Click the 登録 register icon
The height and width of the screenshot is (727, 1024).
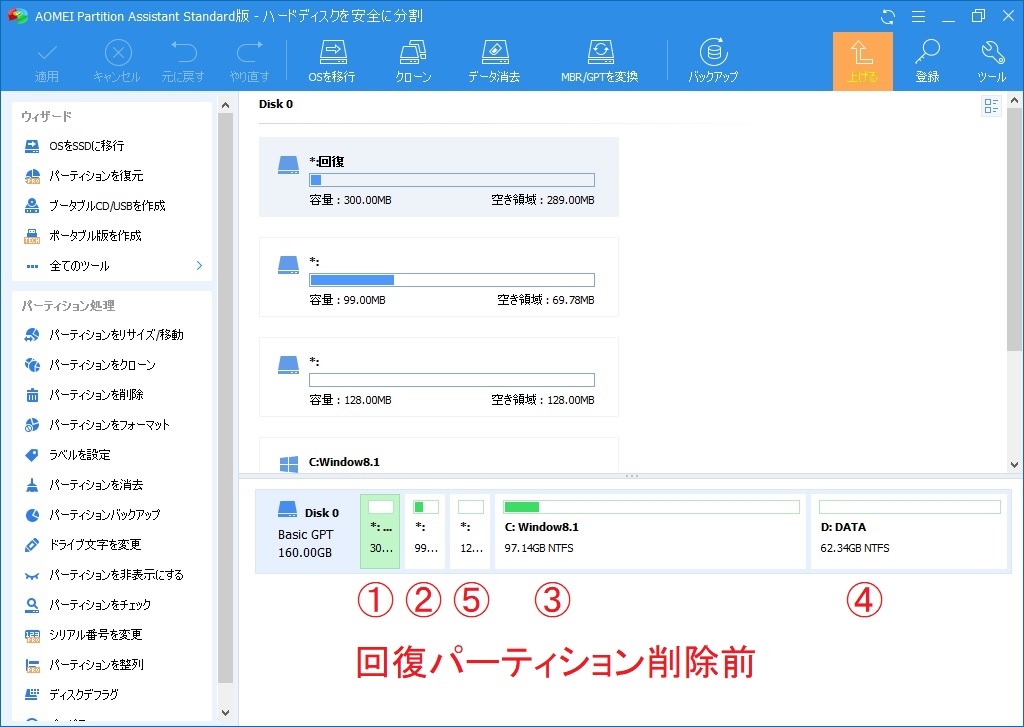pos(927,62)
